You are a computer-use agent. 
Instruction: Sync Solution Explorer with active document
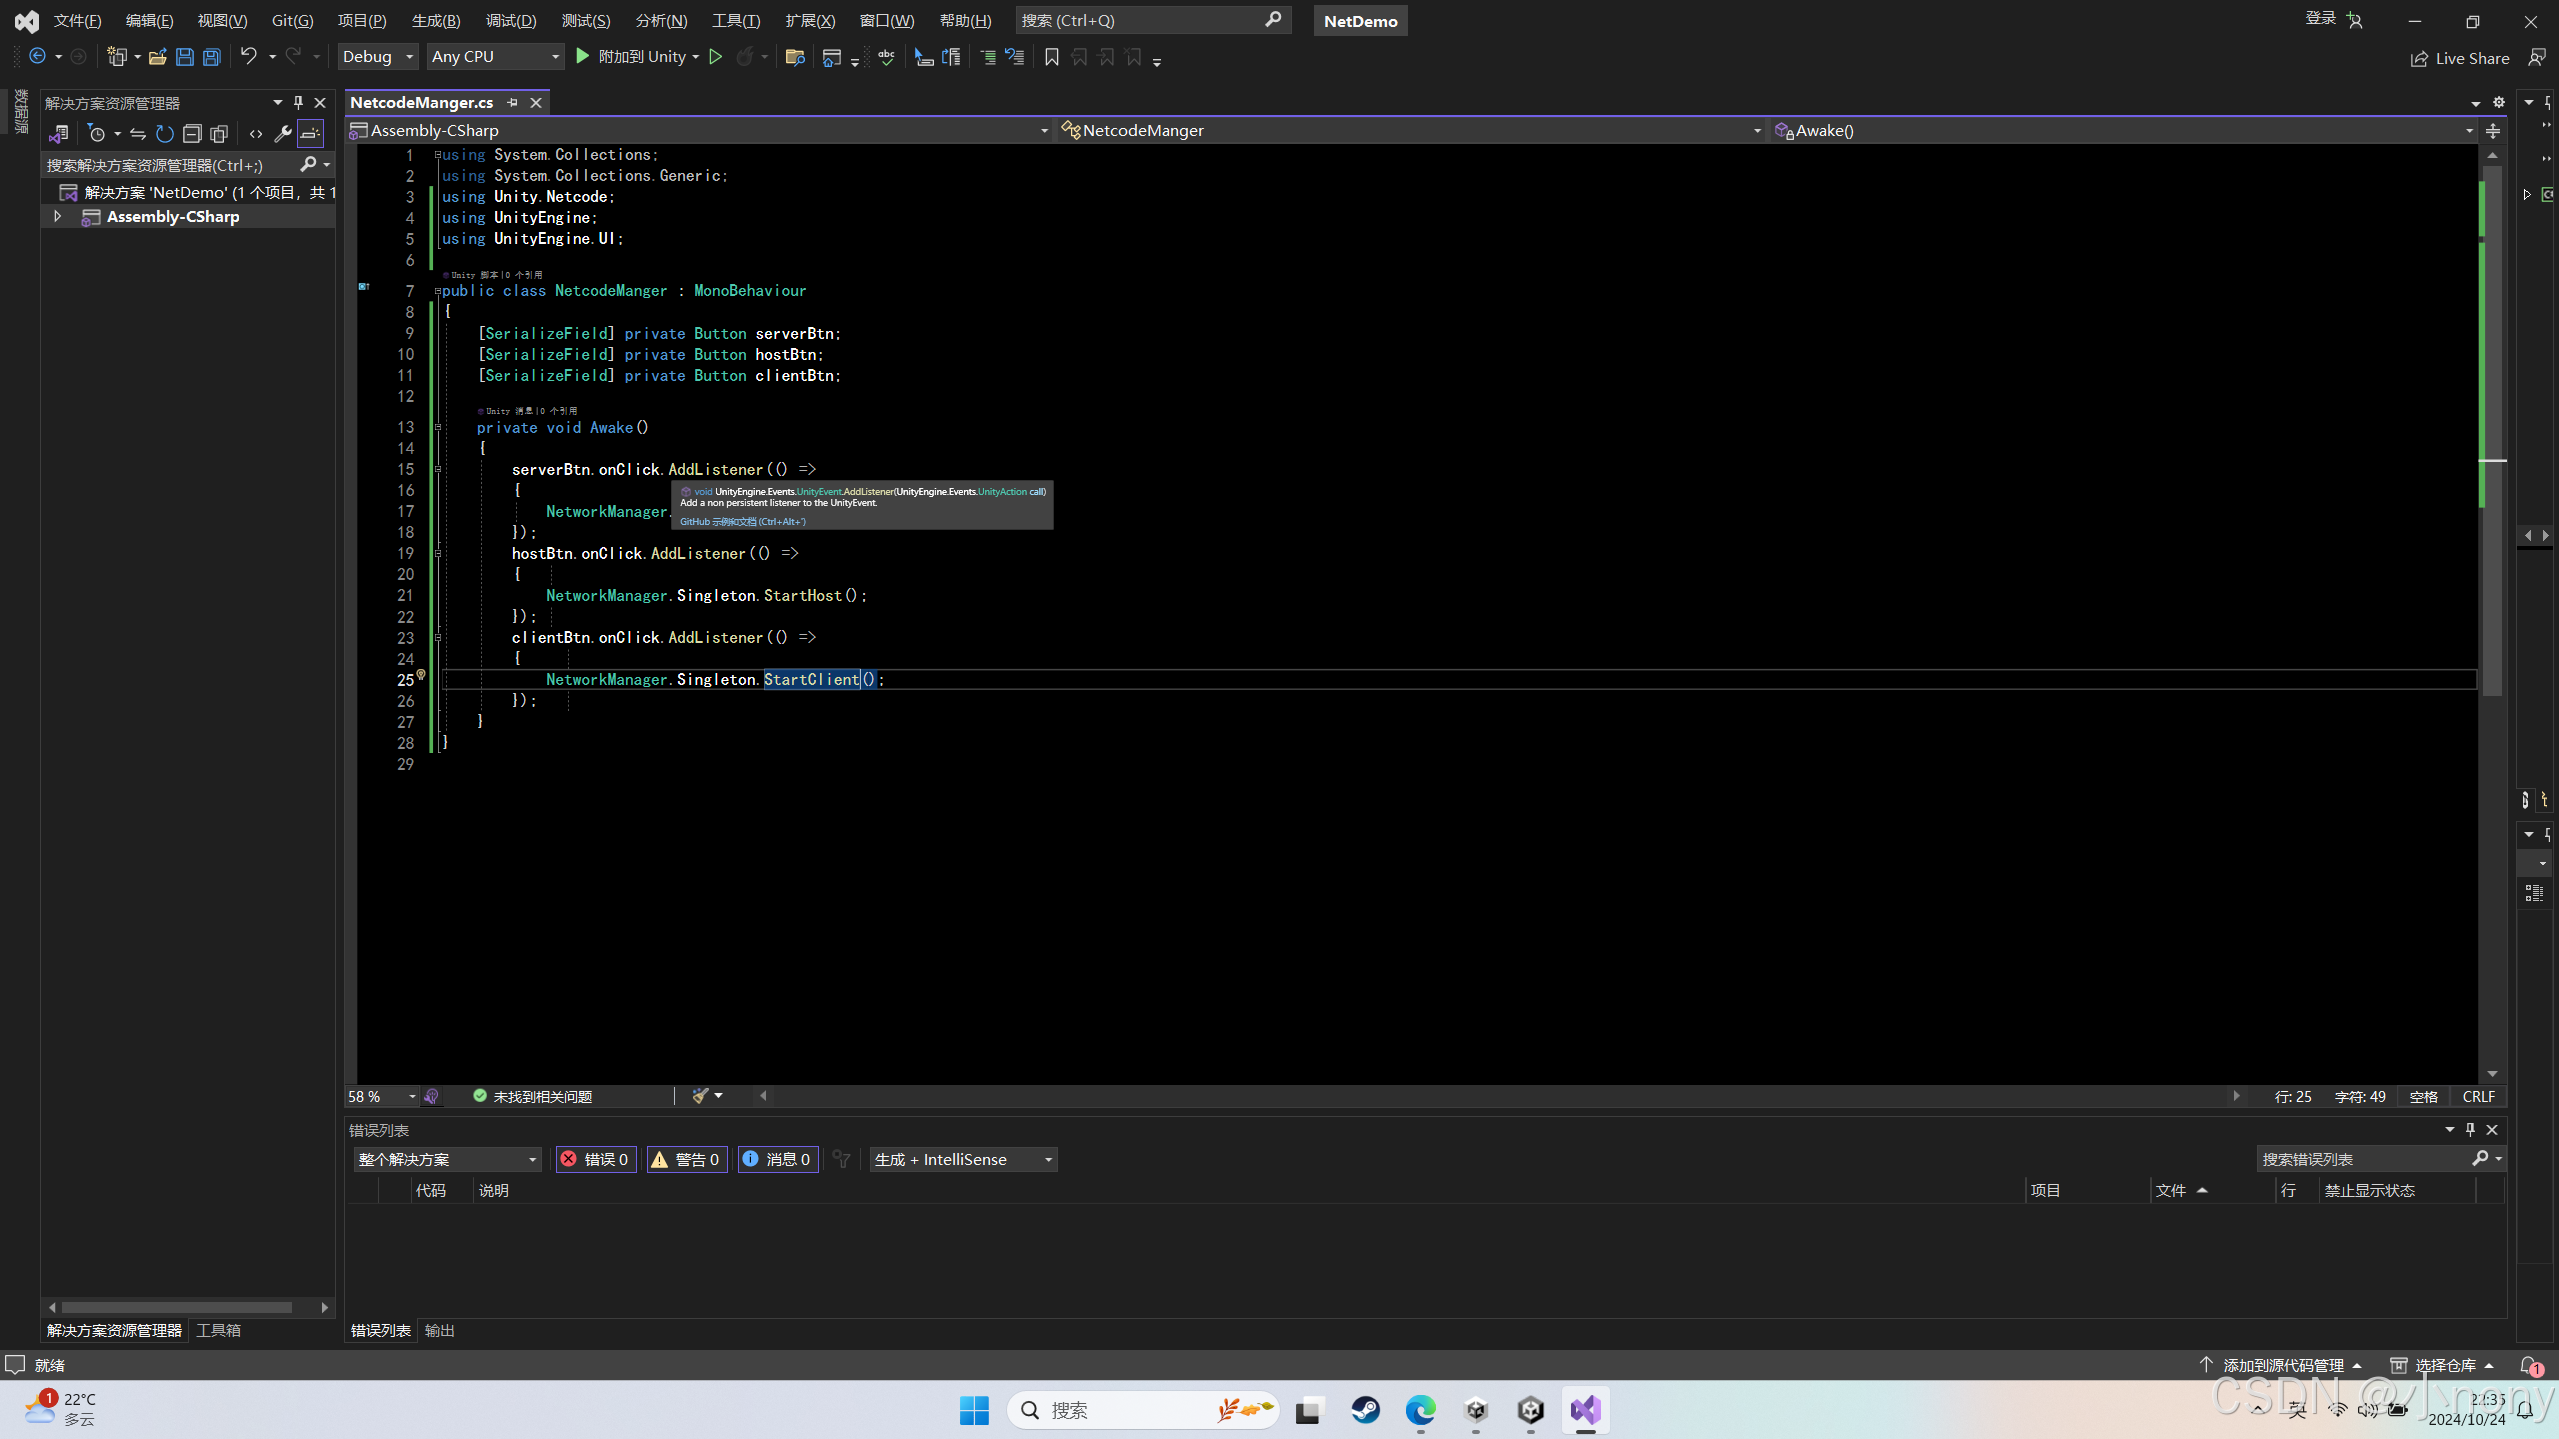(138, 133)
